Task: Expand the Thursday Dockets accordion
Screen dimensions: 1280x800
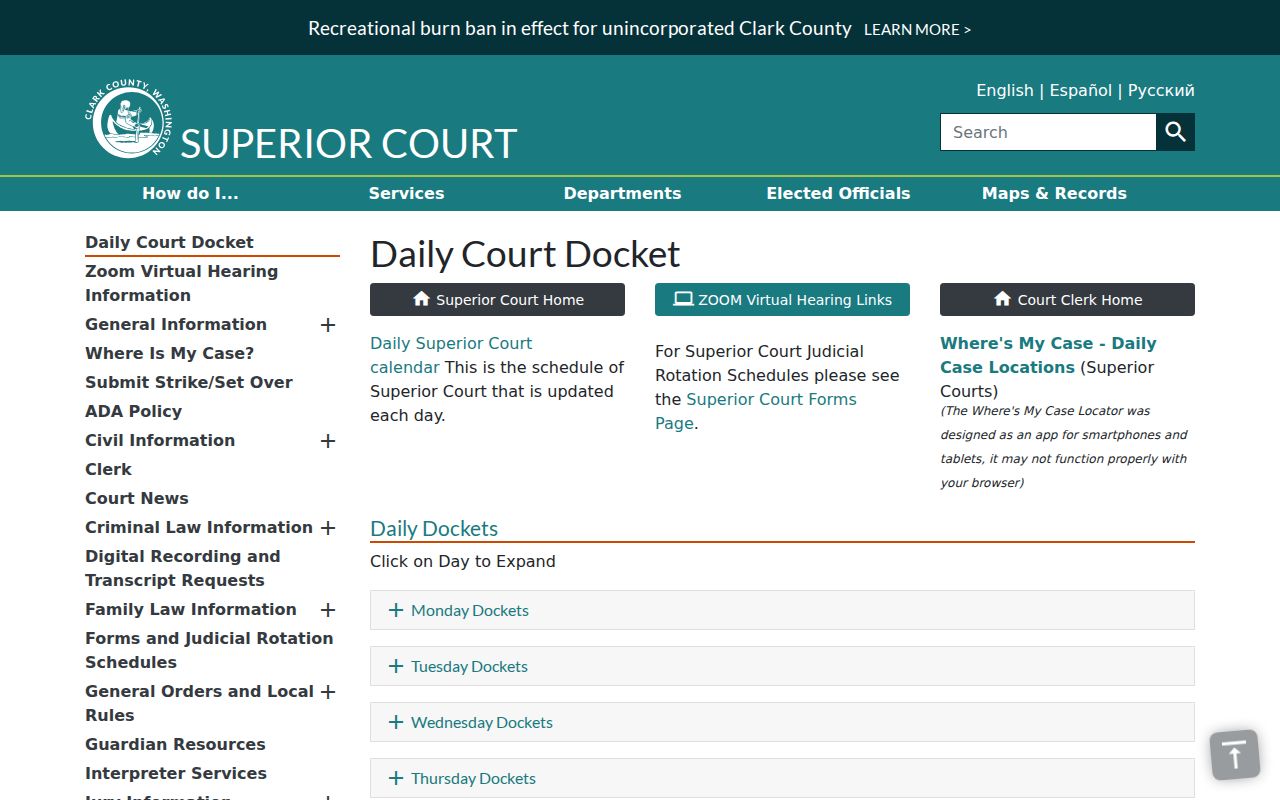Action: [x=782, y=778]
